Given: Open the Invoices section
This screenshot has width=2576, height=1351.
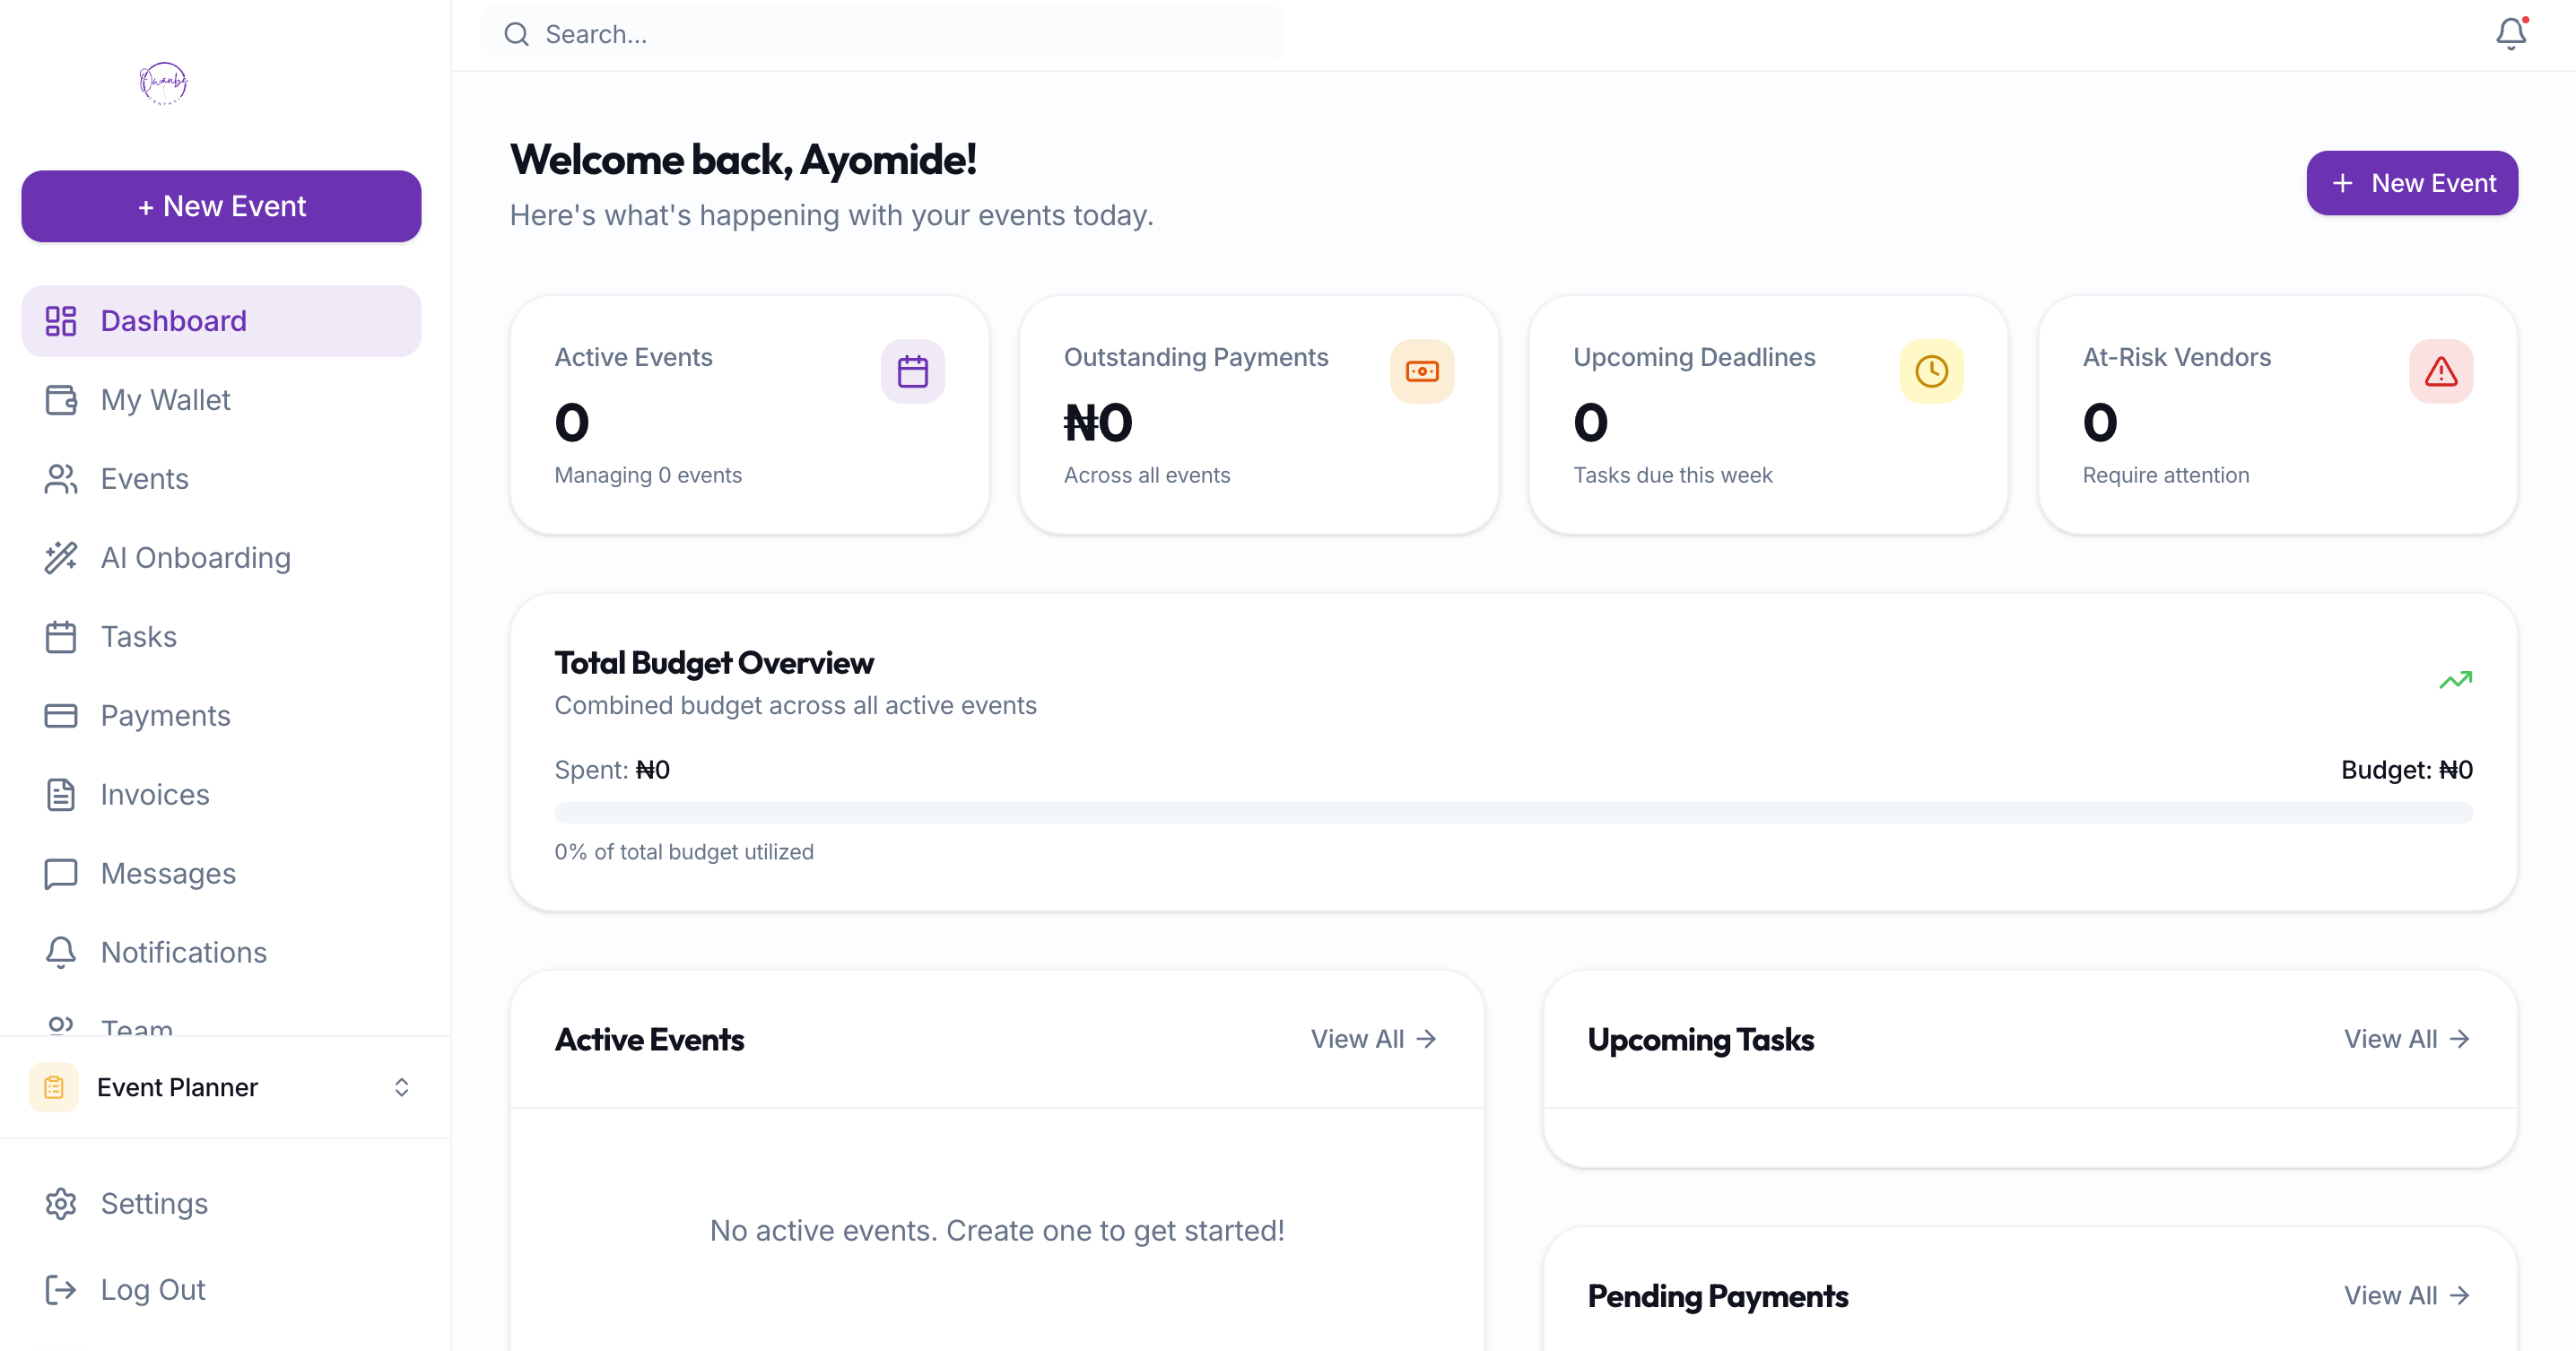Looking at the screenshot, I should 155,795.
